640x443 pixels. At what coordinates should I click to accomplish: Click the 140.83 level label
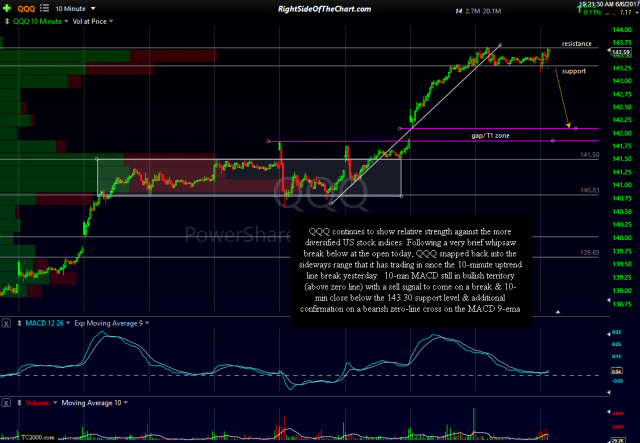(x=589, y=190)
